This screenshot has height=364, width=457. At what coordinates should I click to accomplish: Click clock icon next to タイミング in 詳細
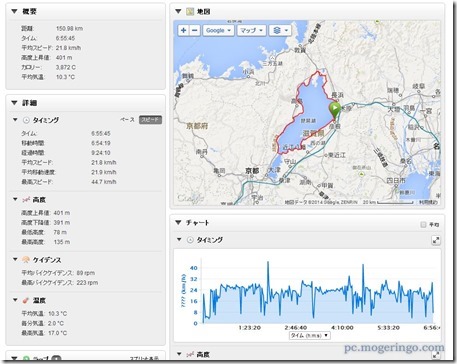coord(26,120)
